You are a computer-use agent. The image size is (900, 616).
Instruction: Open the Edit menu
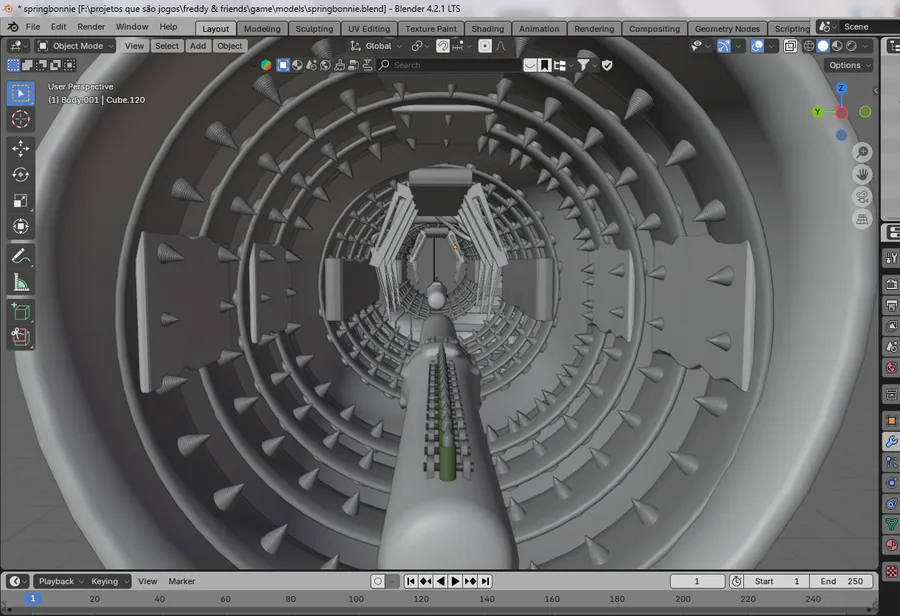coord(59,27)
